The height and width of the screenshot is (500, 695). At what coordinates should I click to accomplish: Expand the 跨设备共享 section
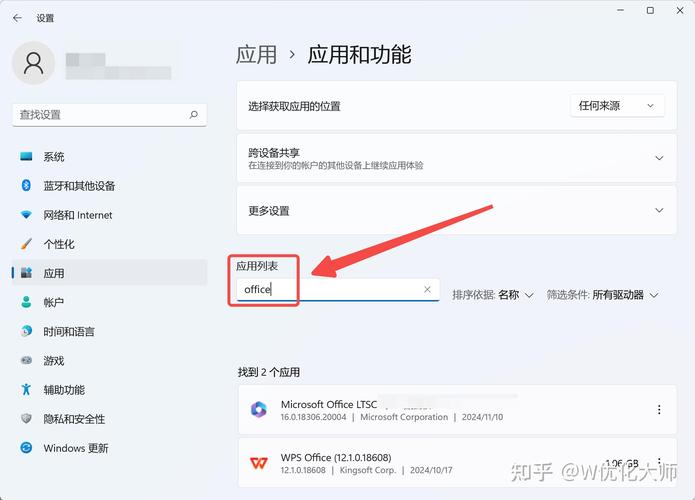pyautogui.click(x=659, y=158)
